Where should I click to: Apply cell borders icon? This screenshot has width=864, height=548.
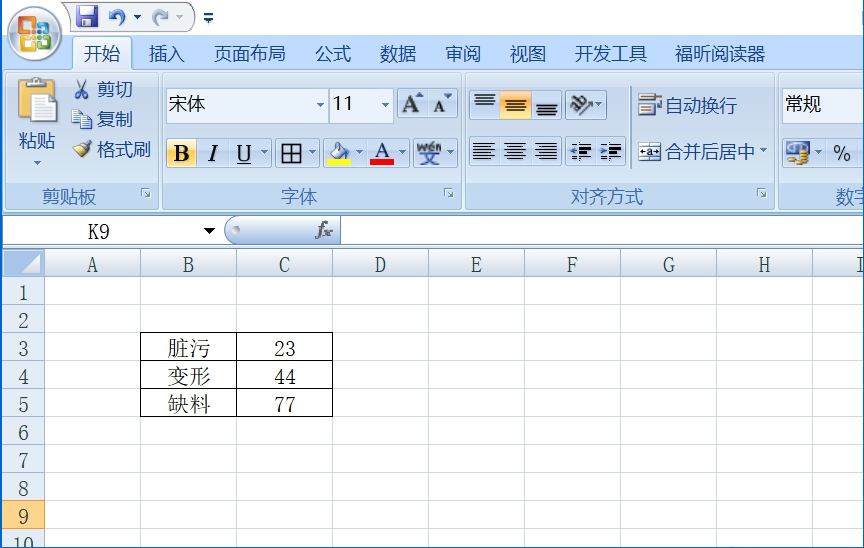[291, 153]
